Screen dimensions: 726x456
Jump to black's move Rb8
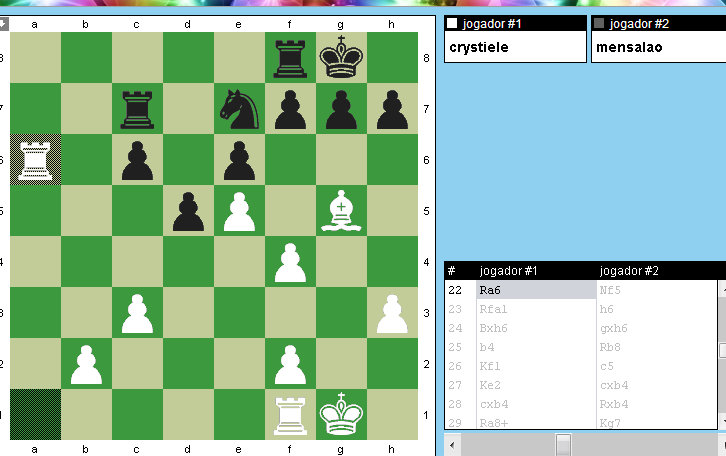(609, 347)
